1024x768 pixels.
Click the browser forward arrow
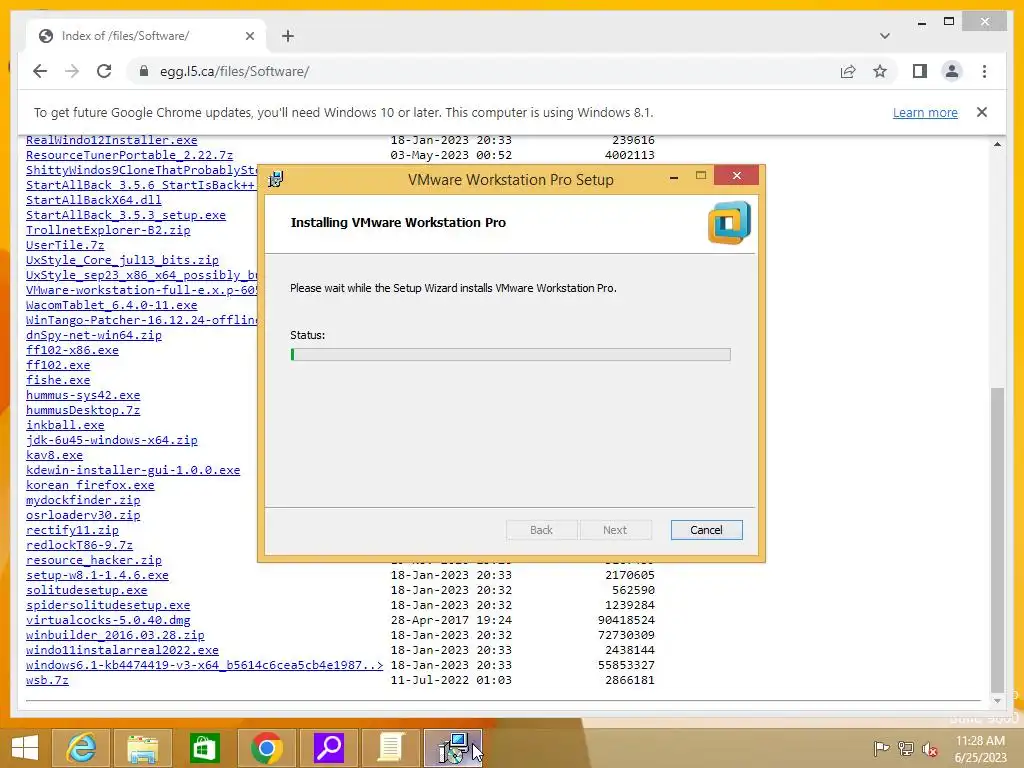72,71
